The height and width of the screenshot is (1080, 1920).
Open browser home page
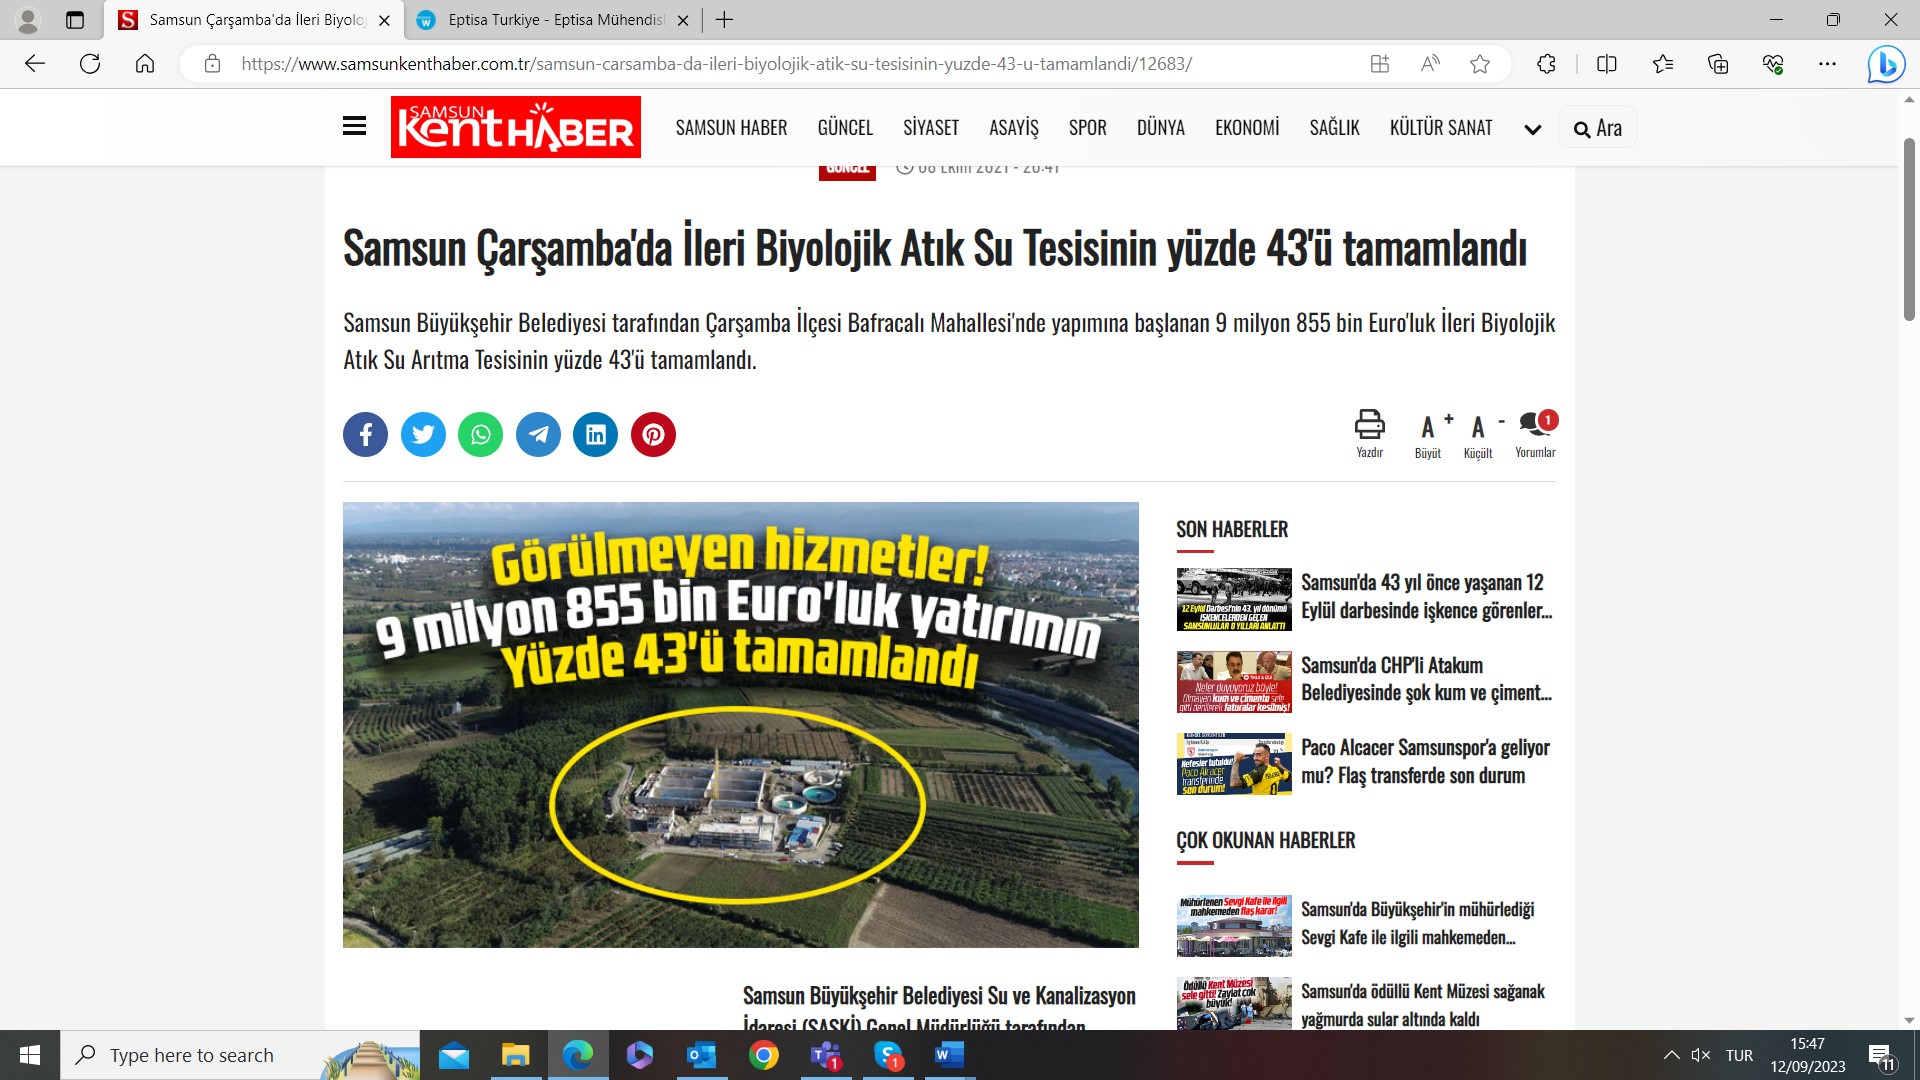pos(145,64)
